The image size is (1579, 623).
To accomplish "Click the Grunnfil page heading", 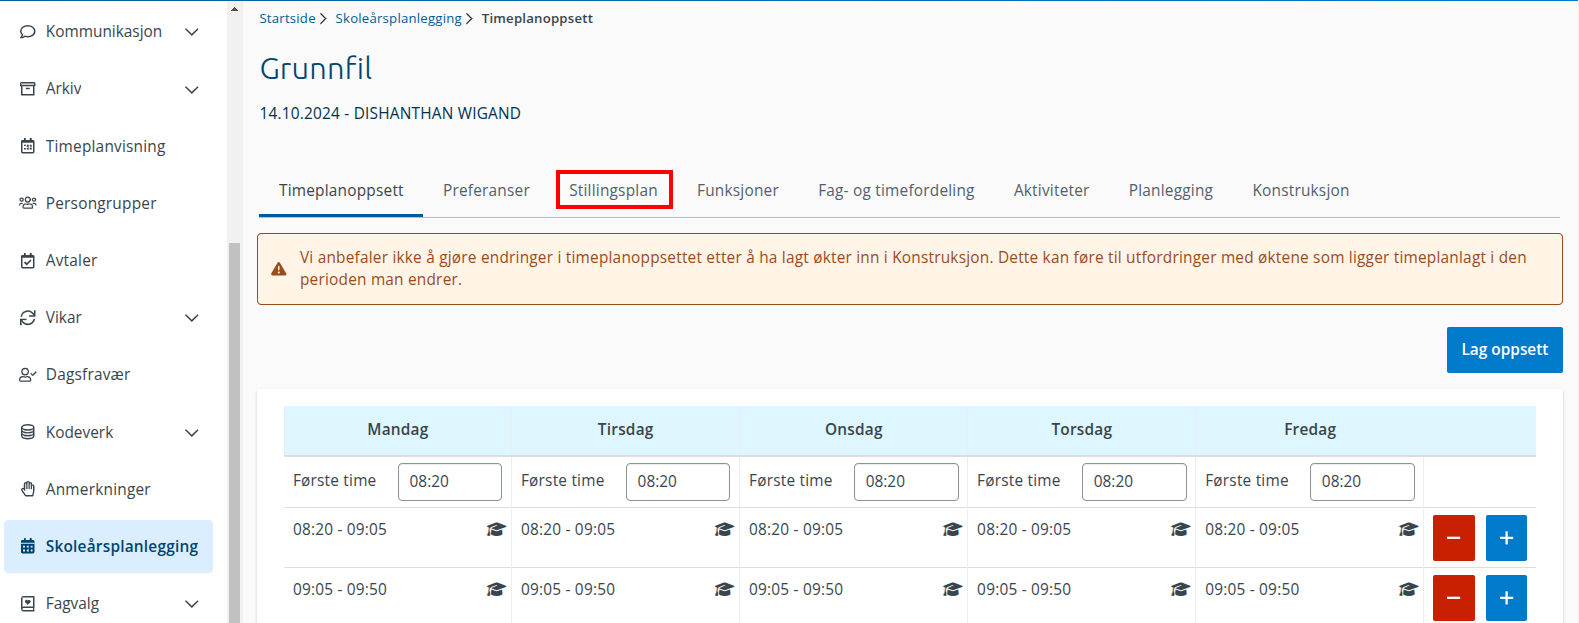I will [x=316, y=68].
